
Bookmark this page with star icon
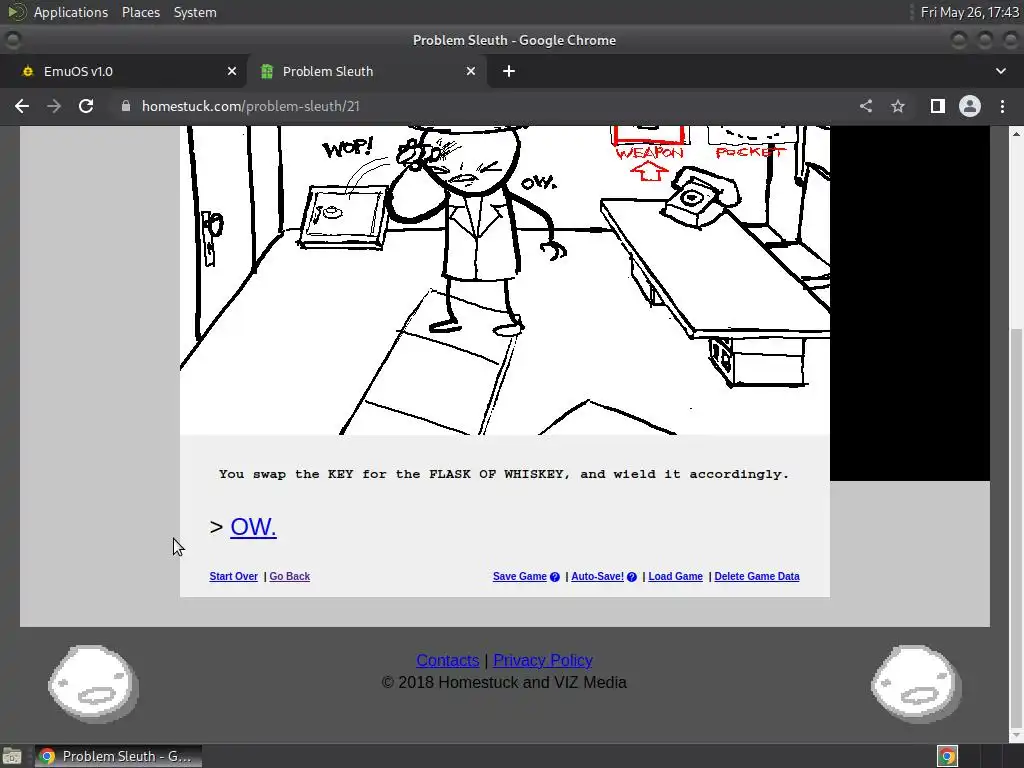click(x=898, y=106)
